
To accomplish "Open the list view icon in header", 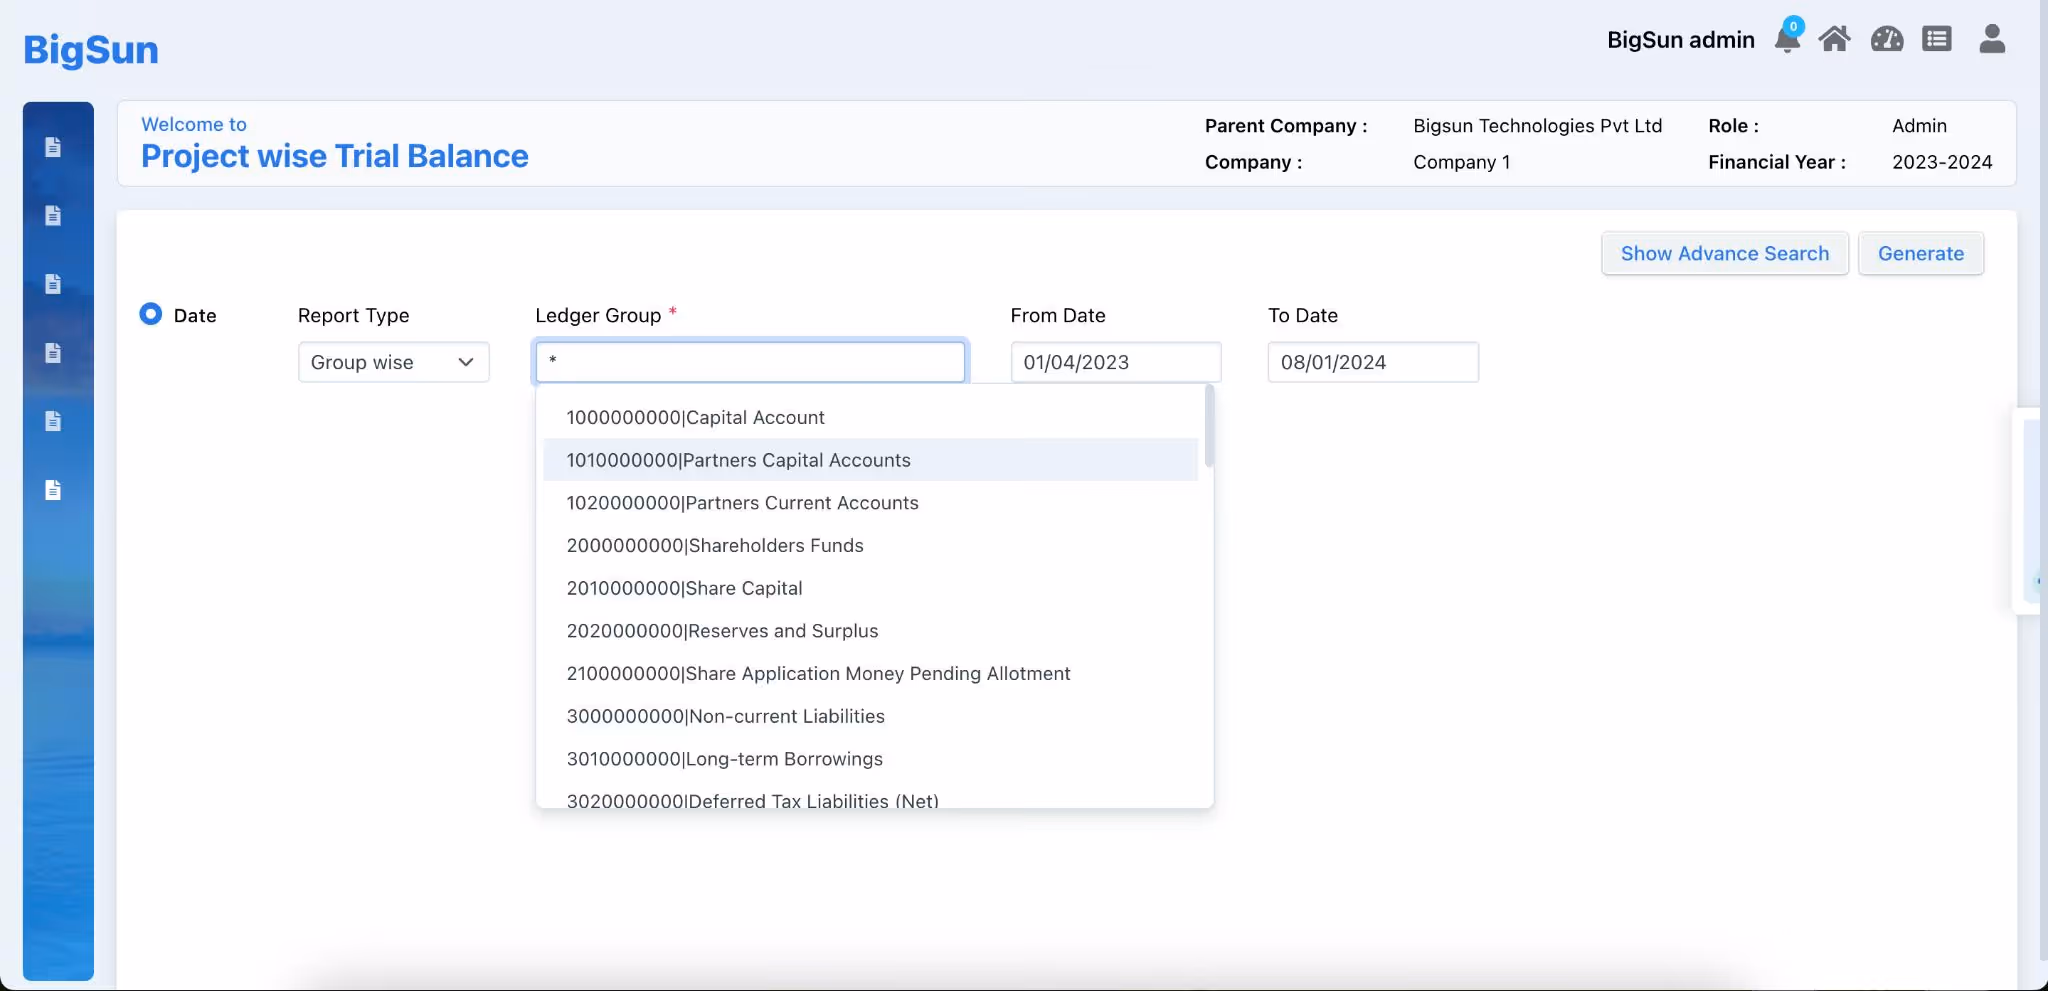I will tap(1937, 39).
